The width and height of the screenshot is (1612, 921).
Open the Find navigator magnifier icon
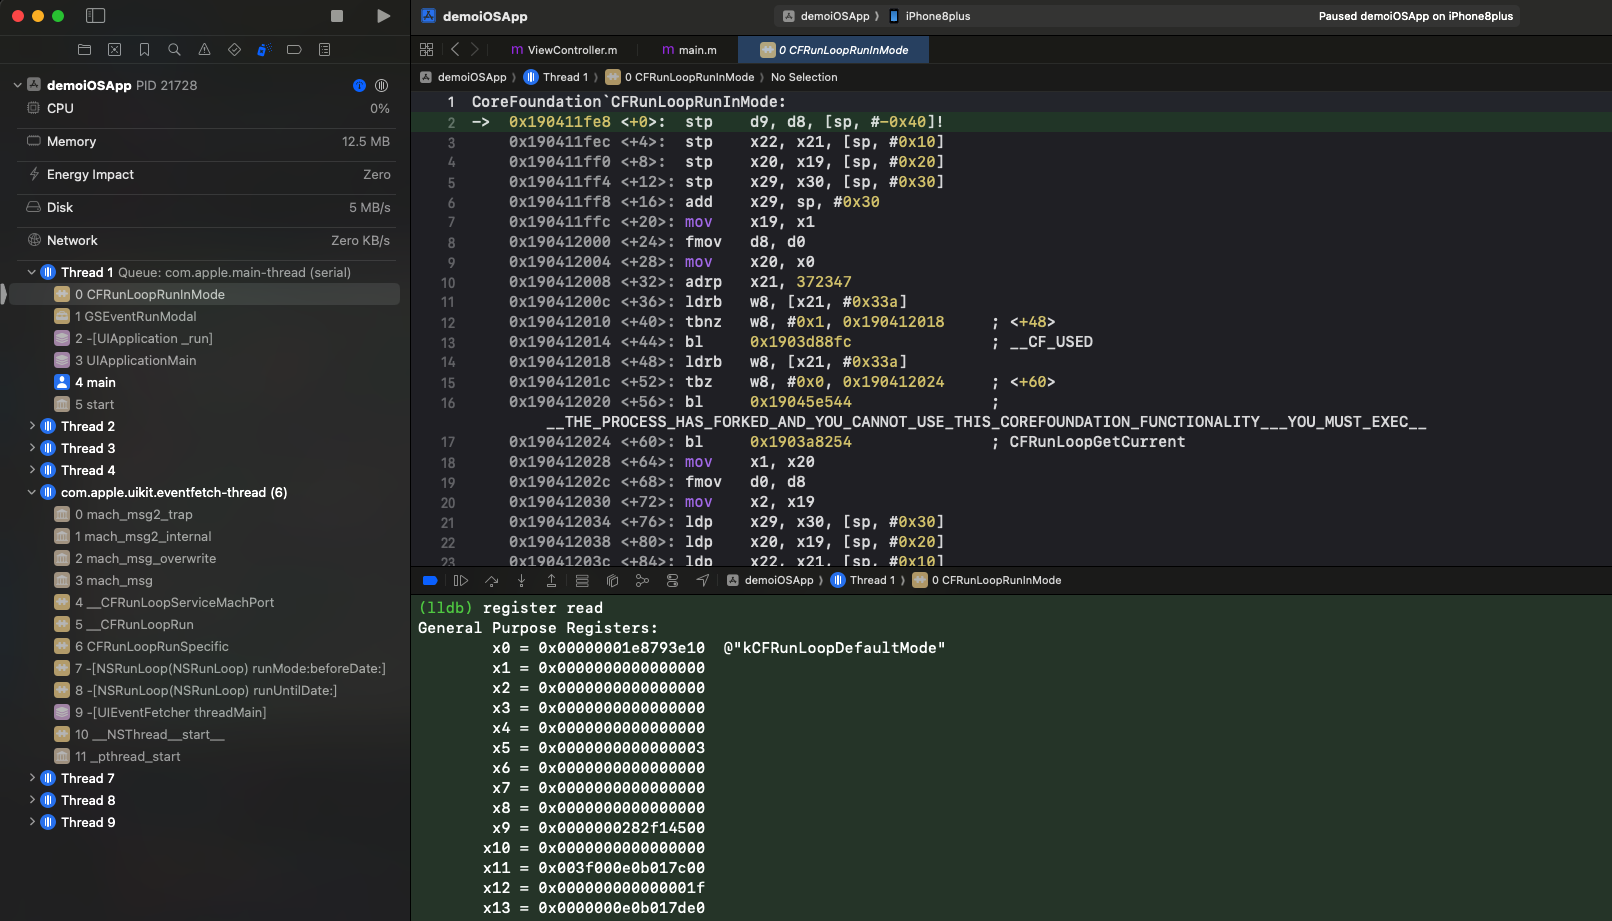pos(174,49)
